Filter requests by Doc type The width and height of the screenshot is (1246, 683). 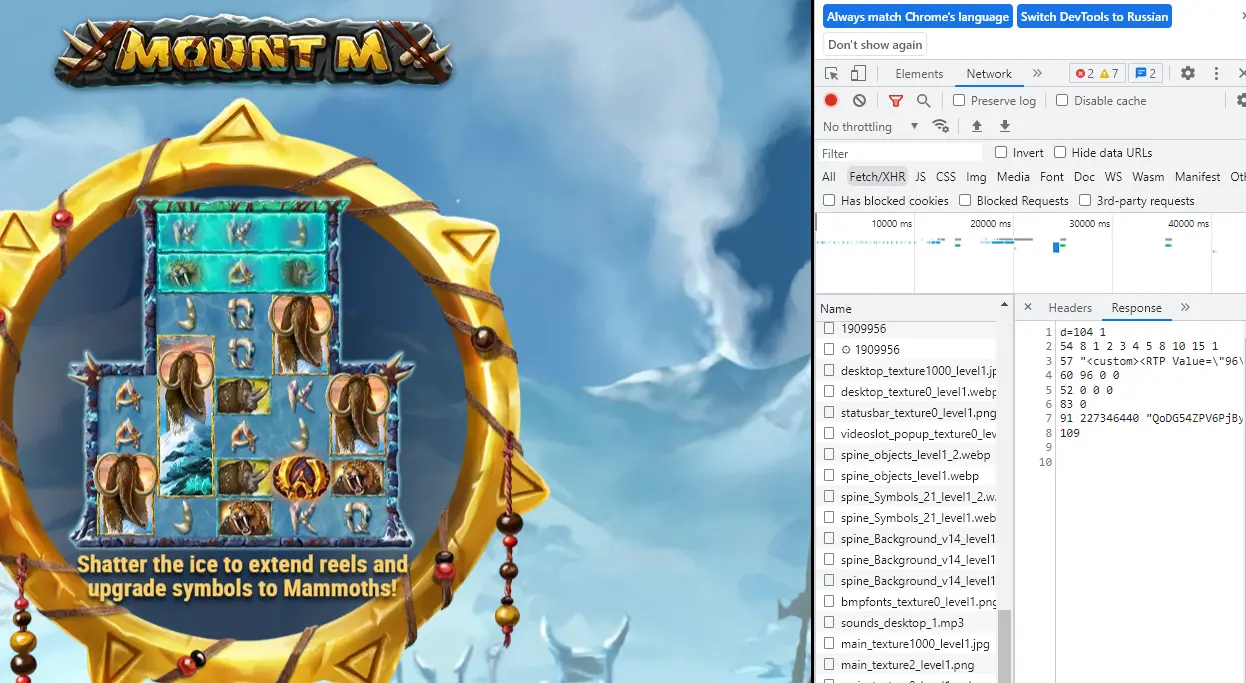[1085, 176]
